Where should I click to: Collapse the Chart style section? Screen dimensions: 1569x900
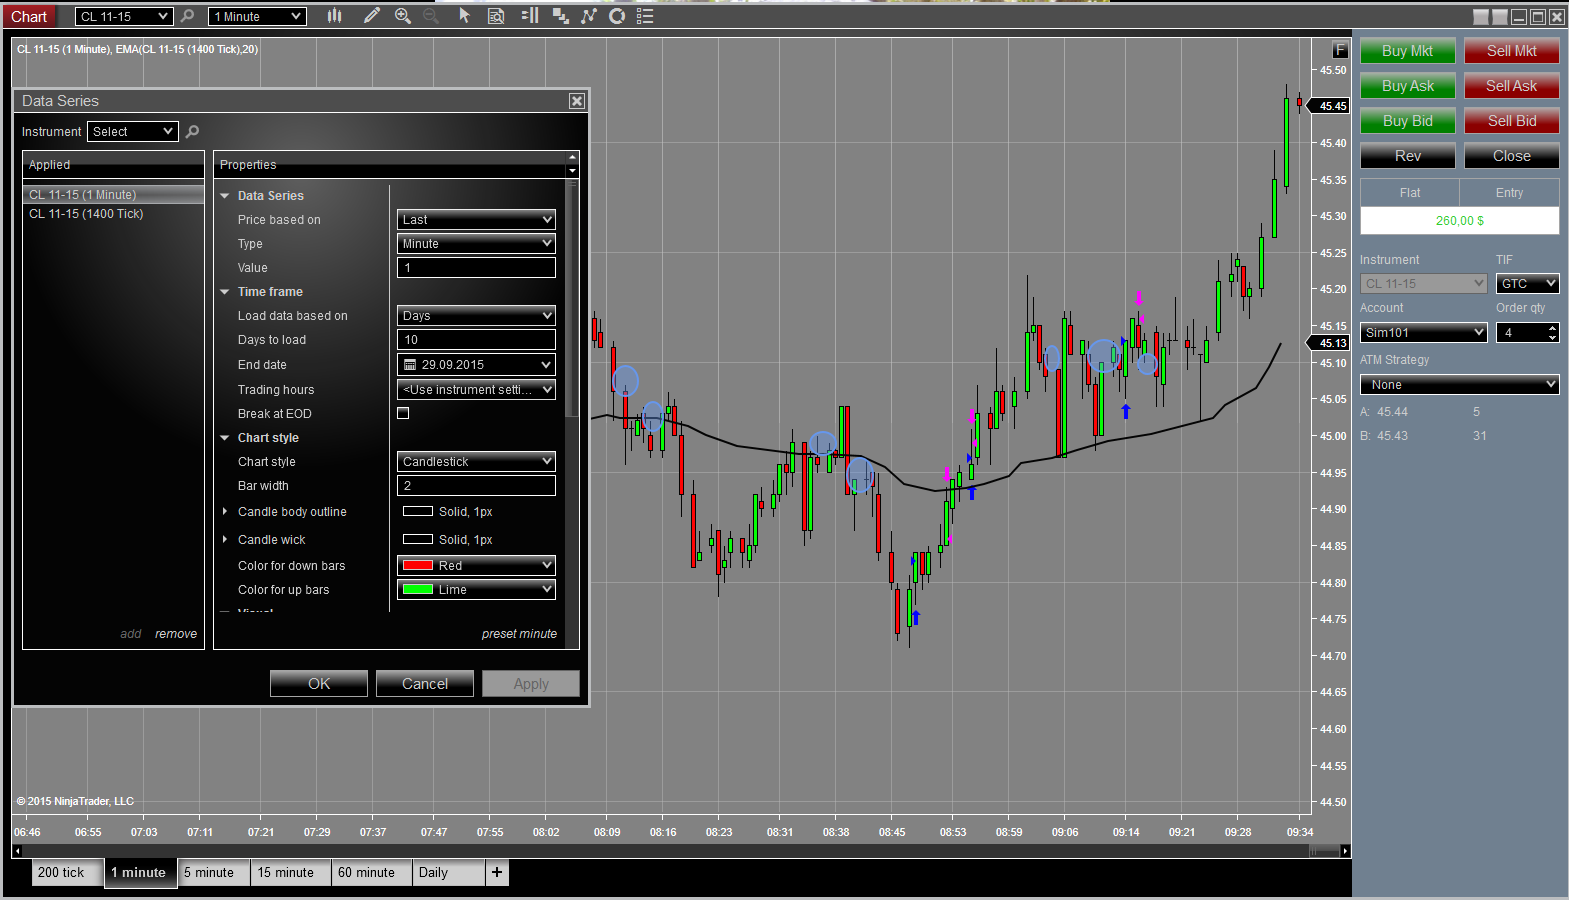[x=225, y=438]
